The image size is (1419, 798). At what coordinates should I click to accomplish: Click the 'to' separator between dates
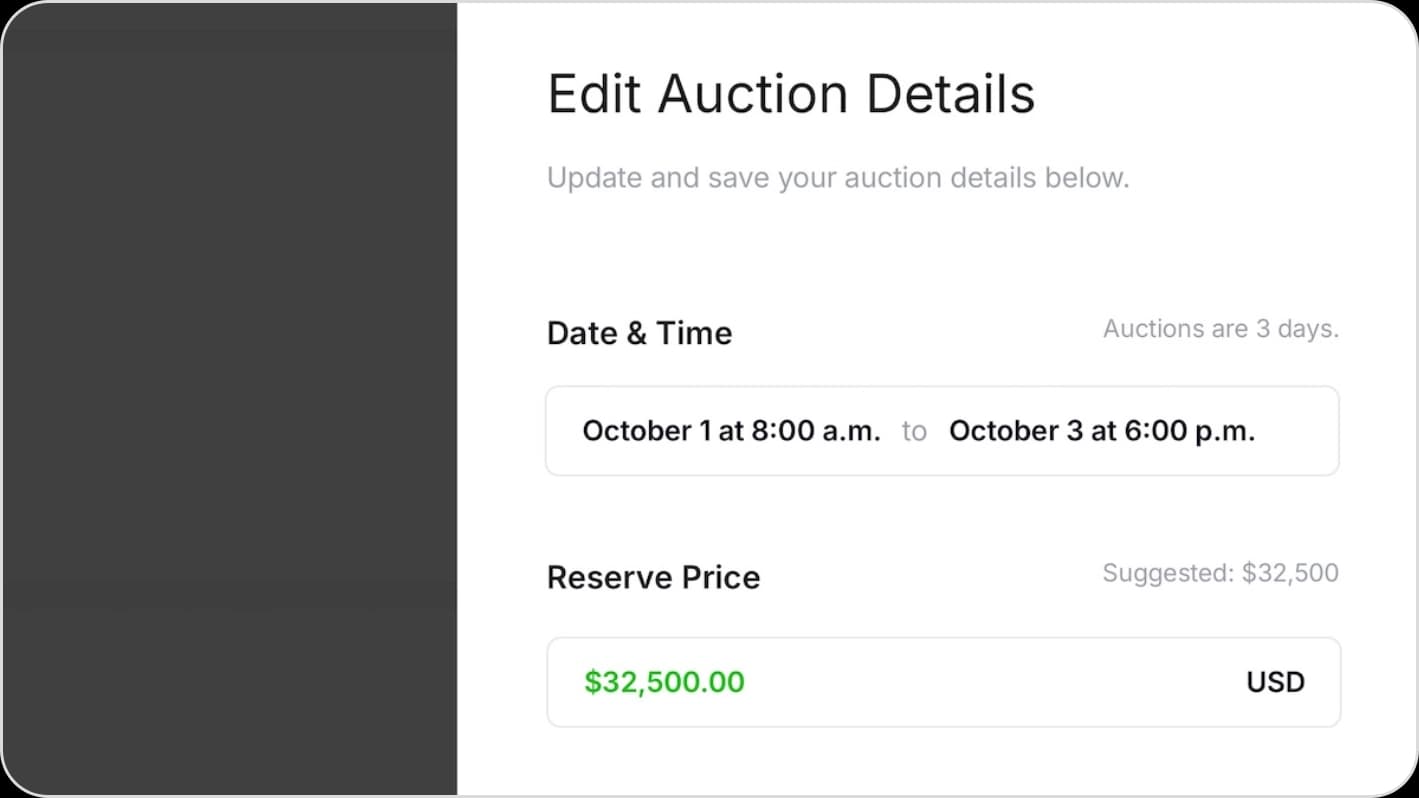[914, 431]
